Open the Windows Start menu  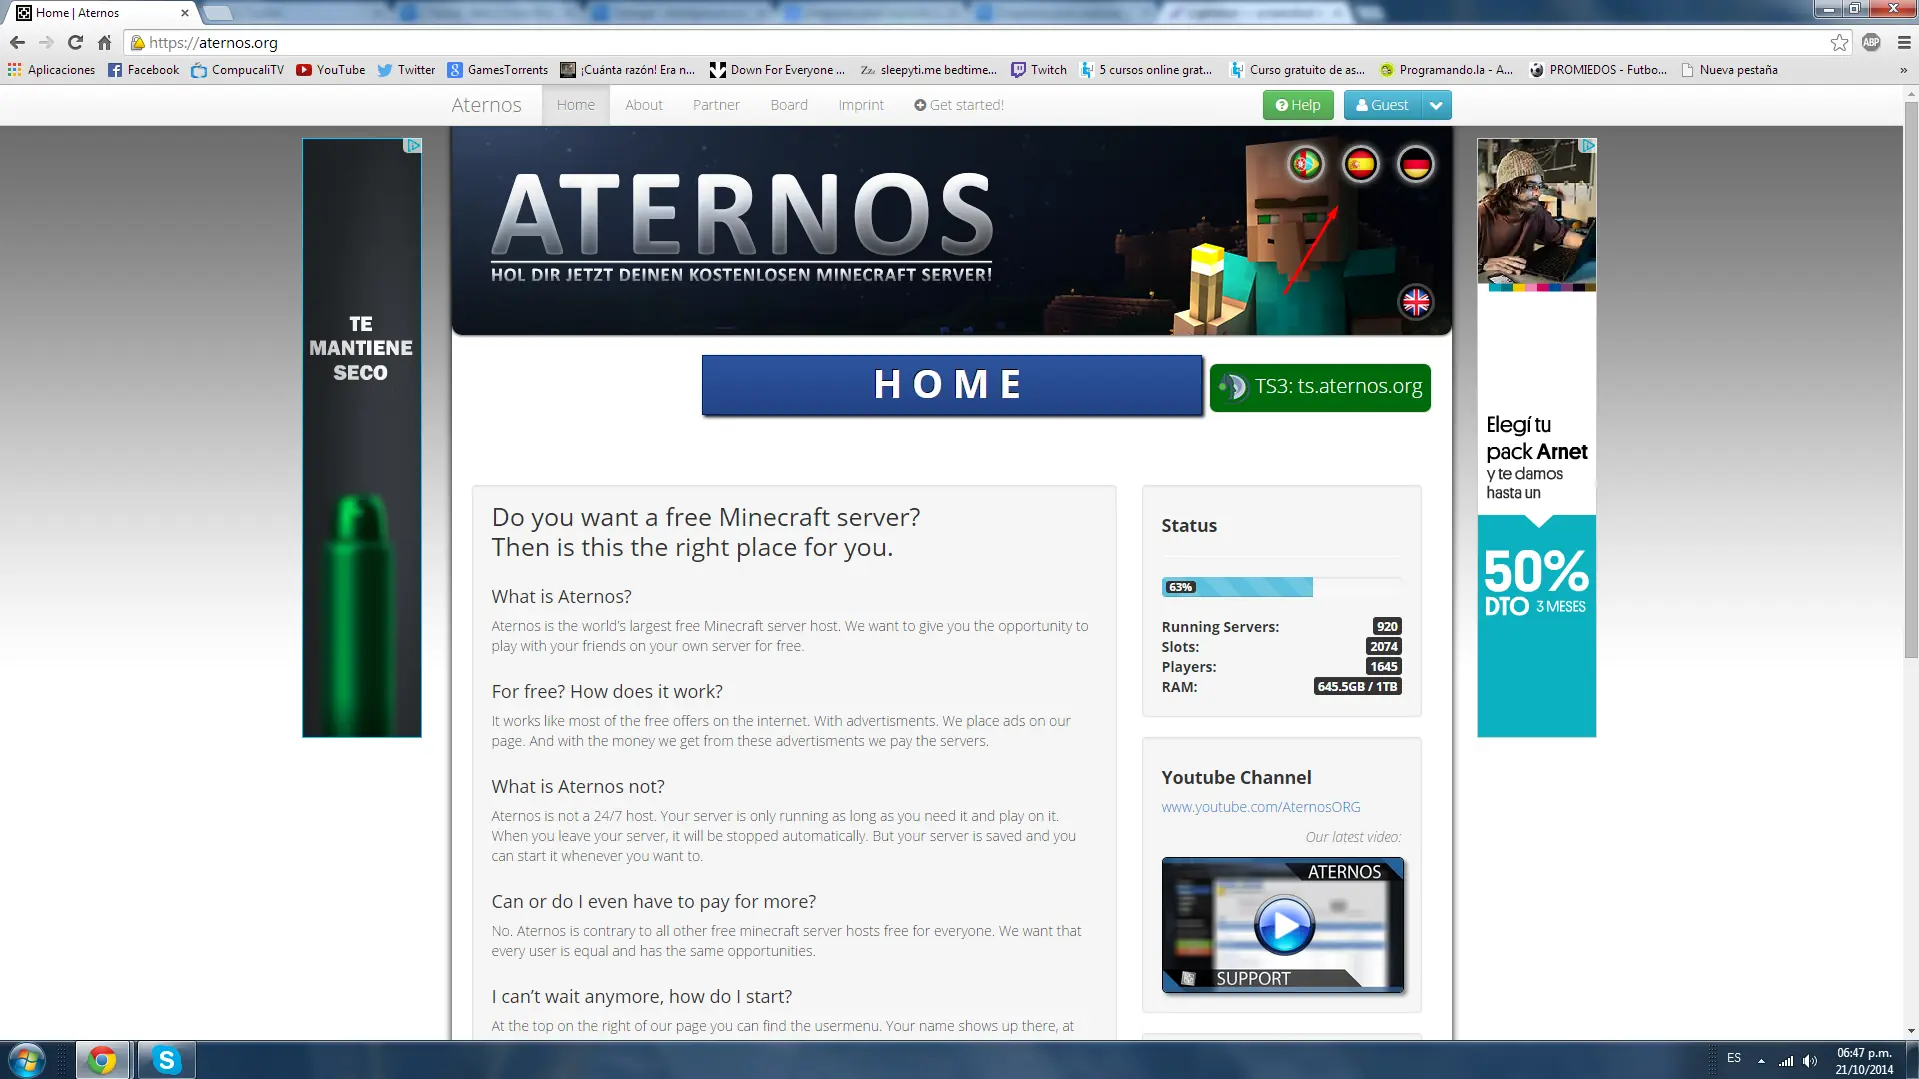(x=27, y=1060)
